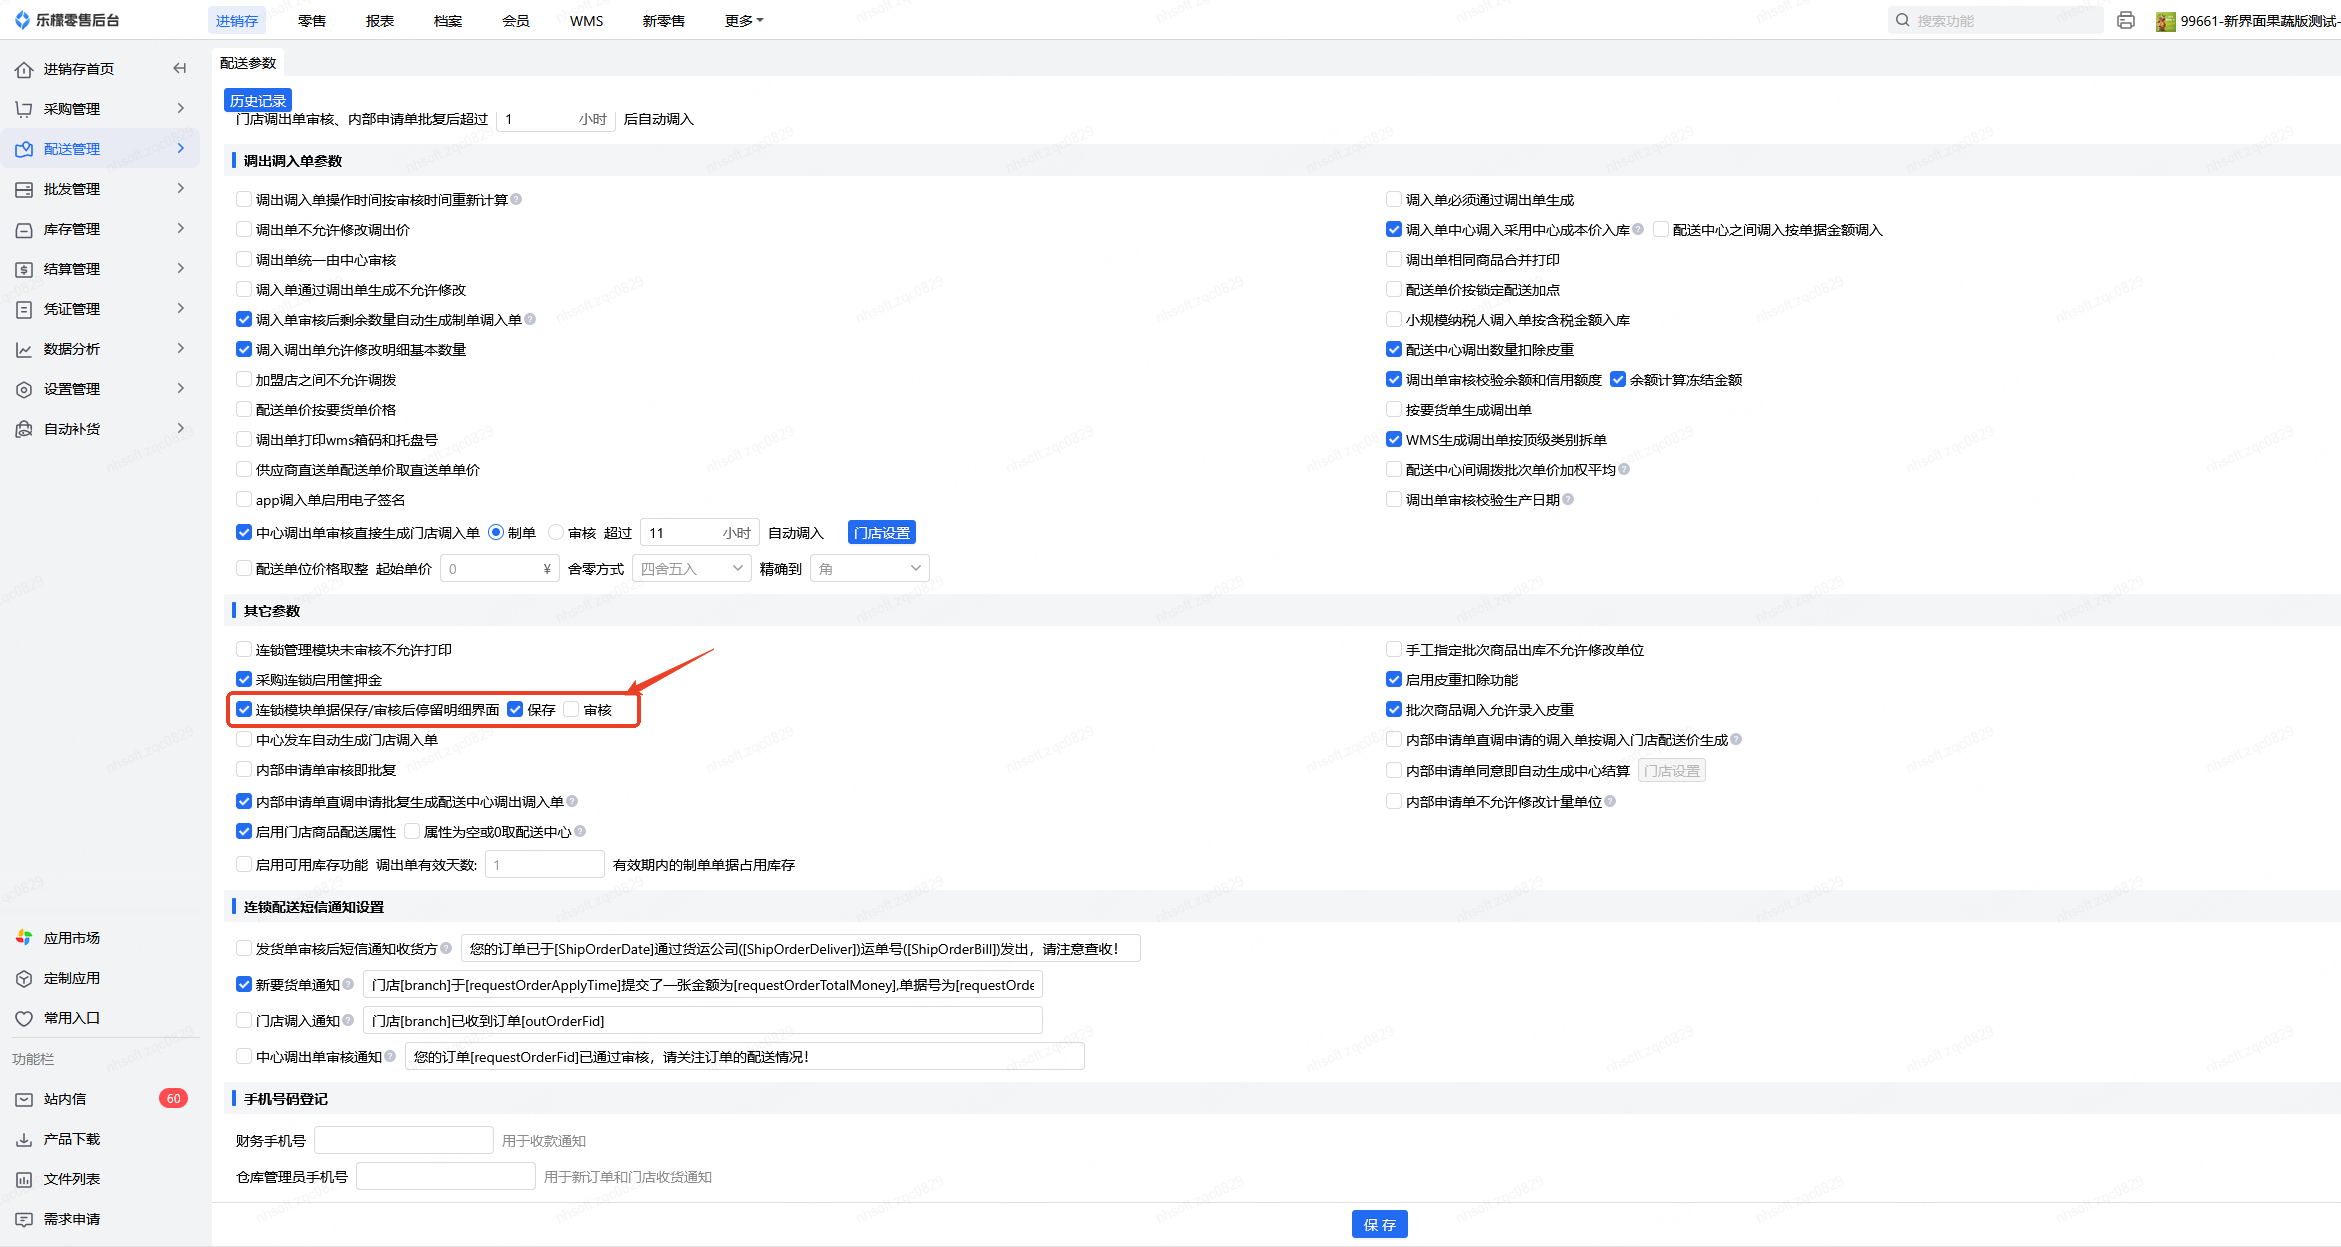Click the 历史记录 button
The width and height of the screenshot is (2341, 1247).
coord(258,100)
